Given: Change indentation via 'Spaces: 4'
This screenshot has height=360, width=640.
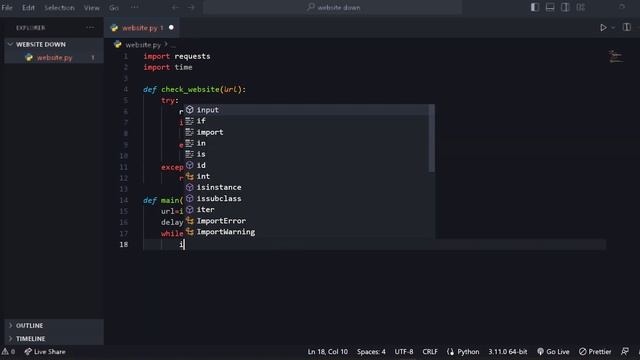Looking at the screenshot, I should (371, 351).
